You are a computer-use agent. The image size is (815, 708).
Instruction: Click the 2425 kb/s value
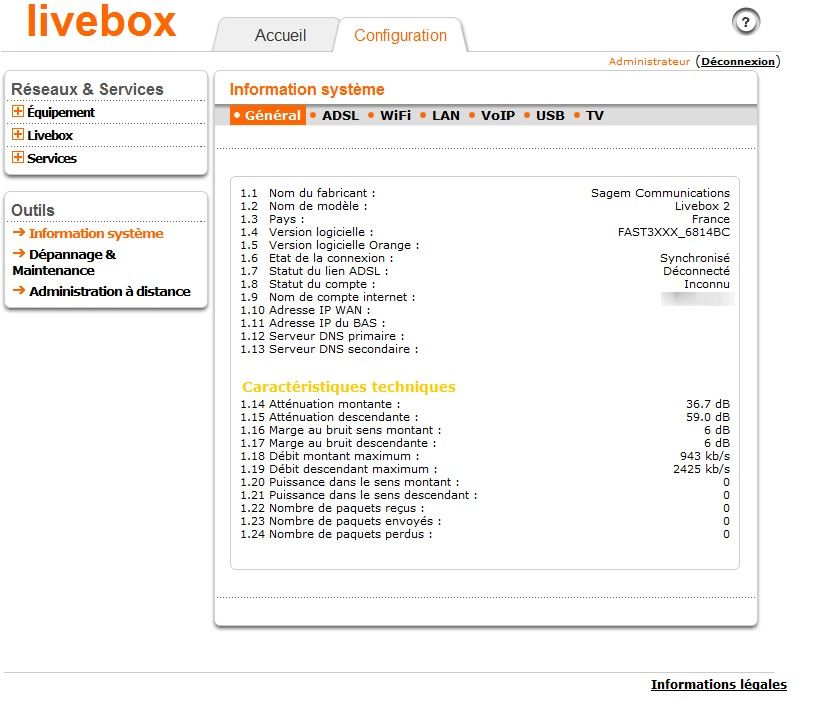(x=701, y=469)
